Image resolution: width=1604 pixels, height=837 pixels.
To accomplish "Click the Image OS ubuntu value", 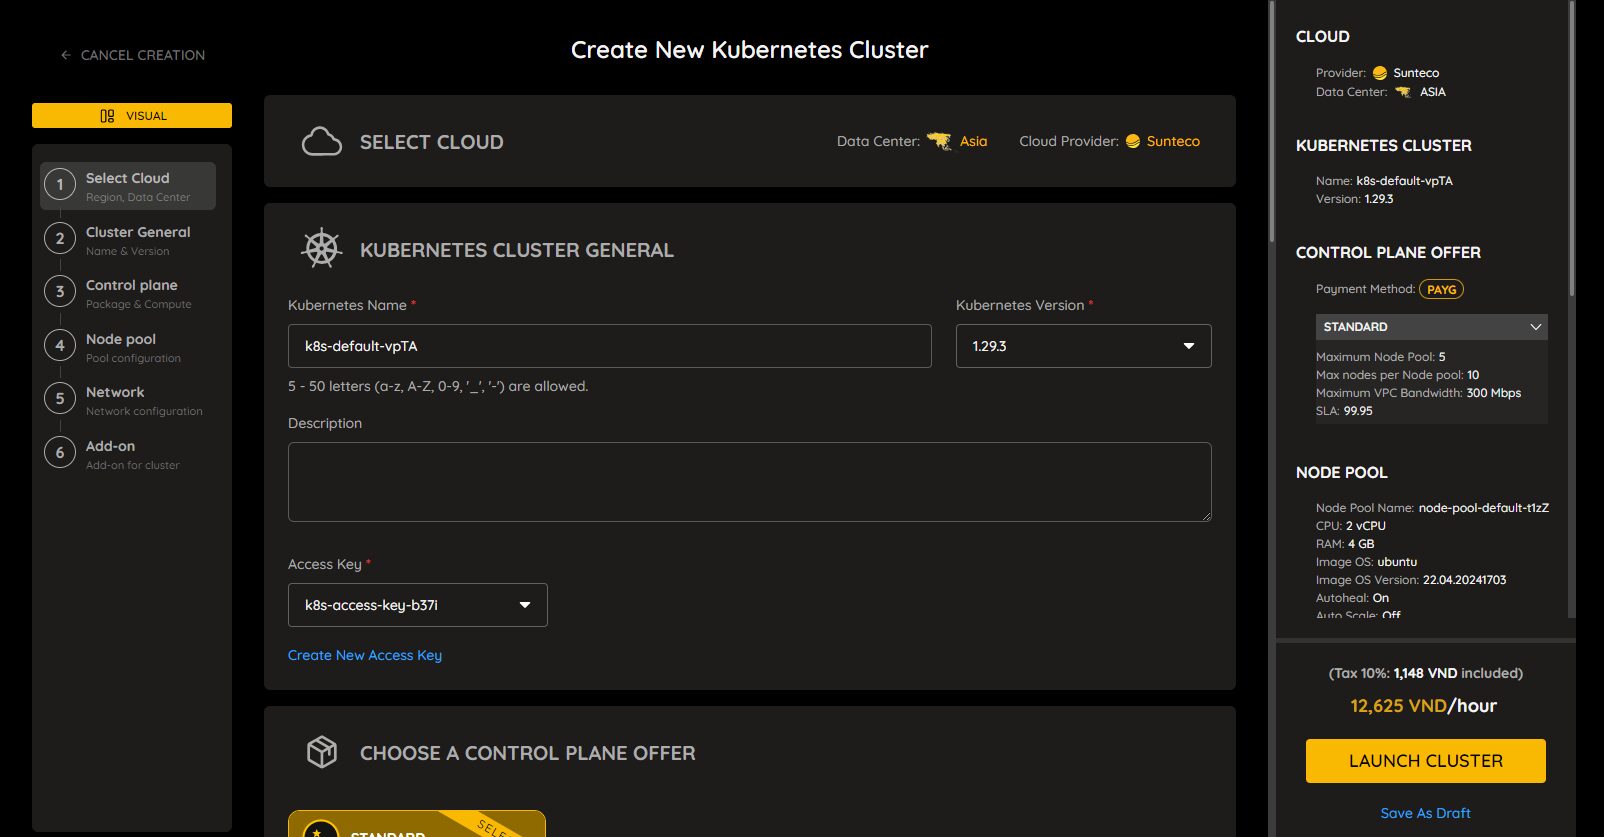I will (x=1397, y=562).
